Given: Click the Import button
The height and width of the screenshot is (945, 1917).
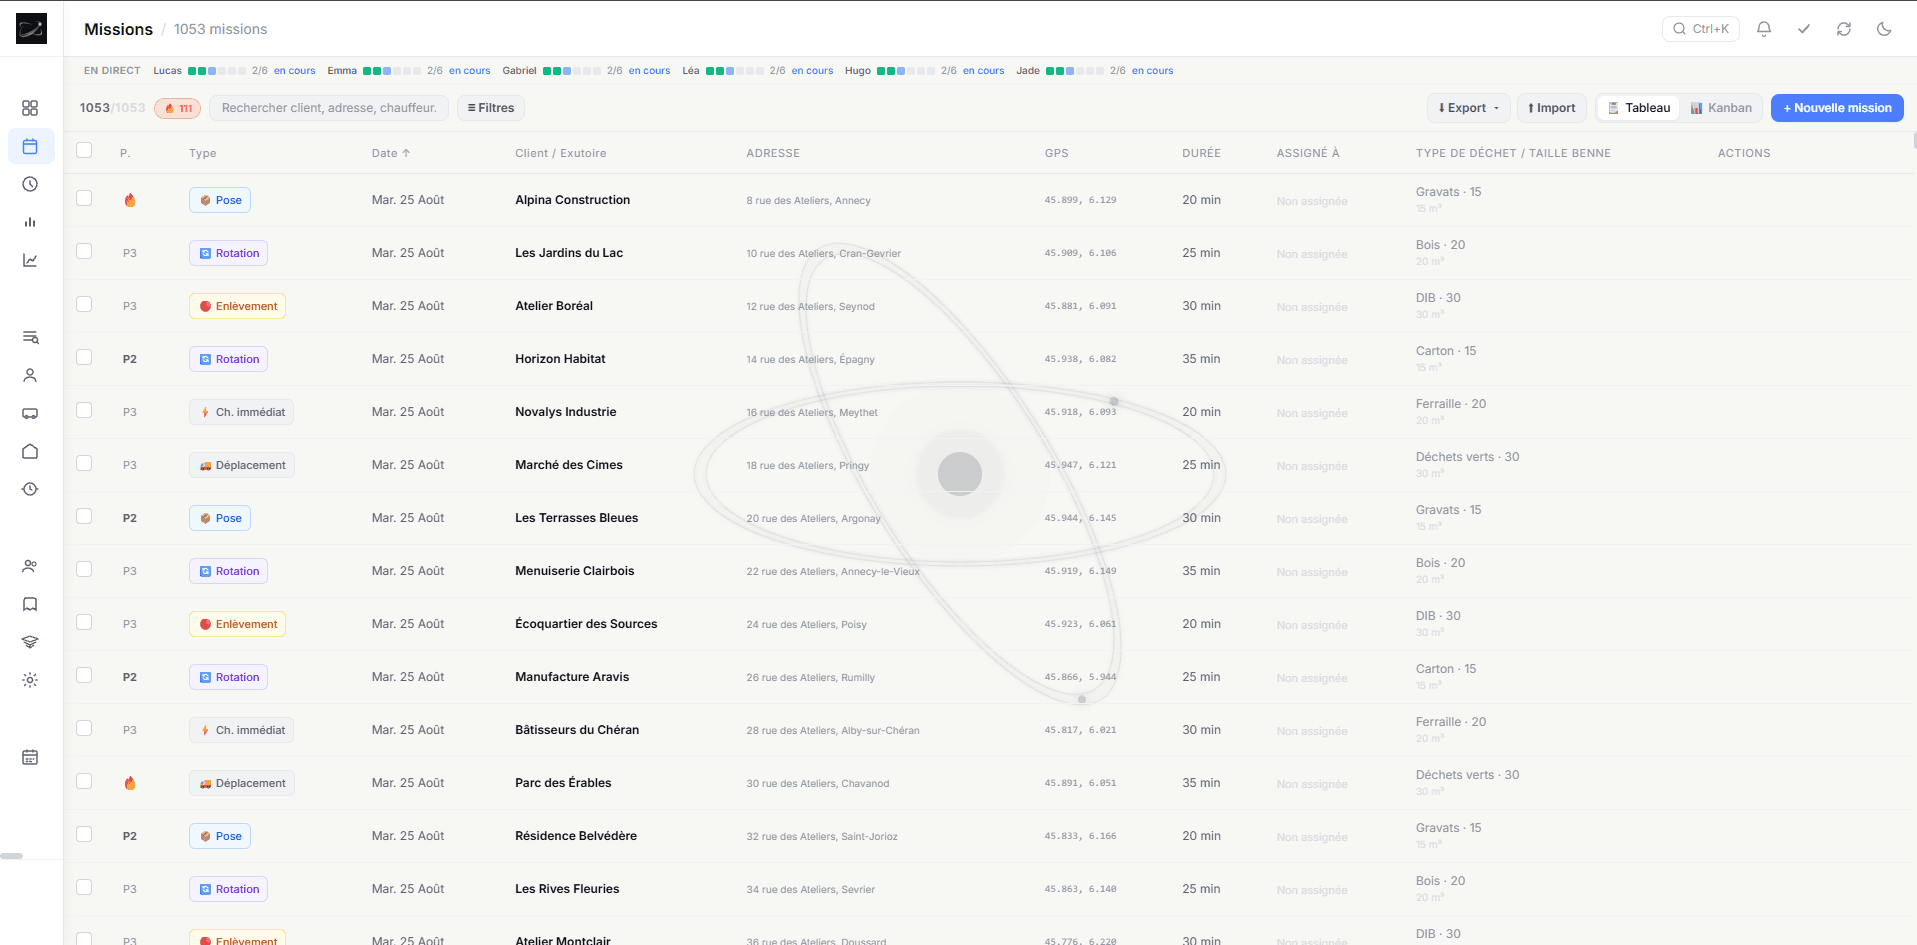Looking at the screenshot, I should point(1552,108).
